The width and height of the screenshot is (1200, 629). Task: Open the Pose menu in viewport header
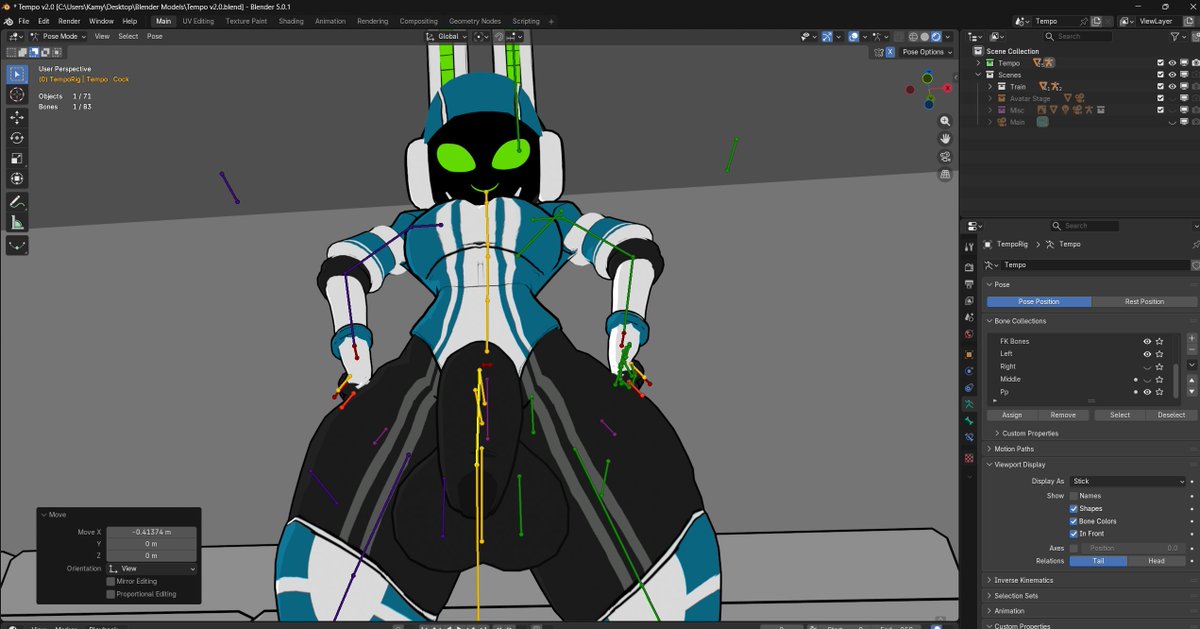[x=155, y=36]
